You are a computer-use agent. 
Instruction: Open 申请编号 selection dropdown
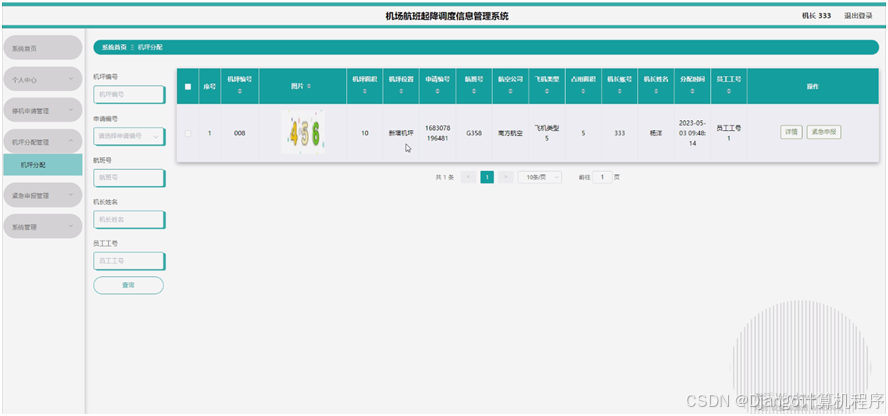129,136
